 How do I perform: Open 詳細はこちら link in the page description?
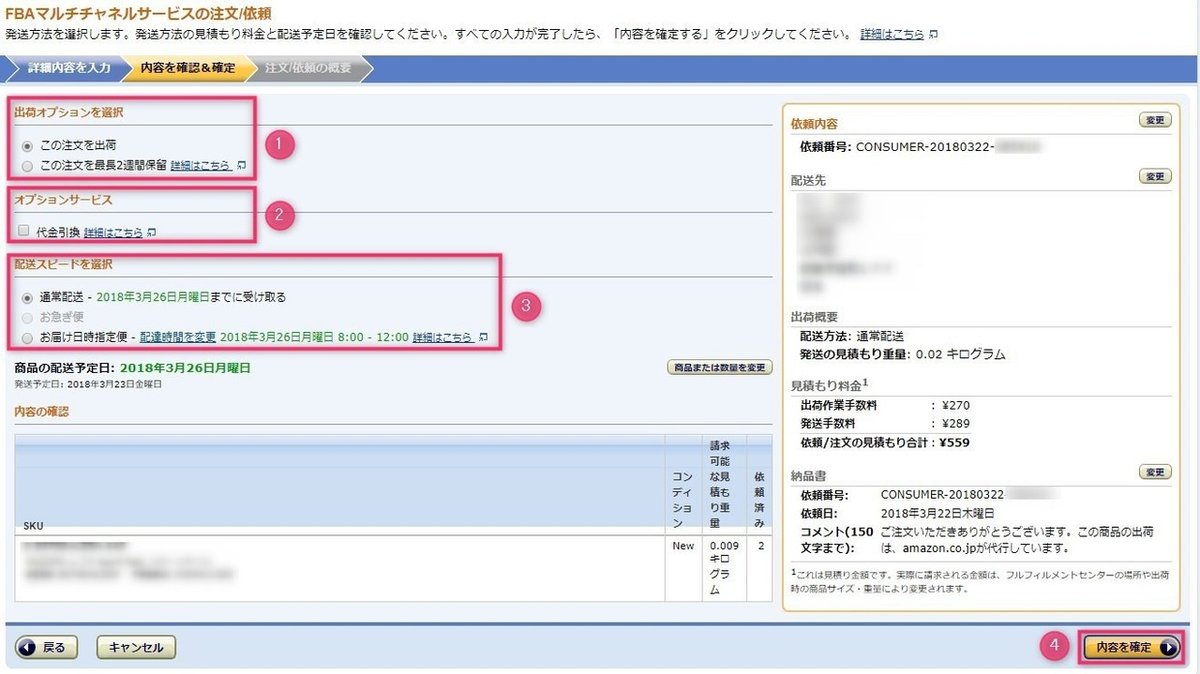pyautogui.click(x=890, y=32)
